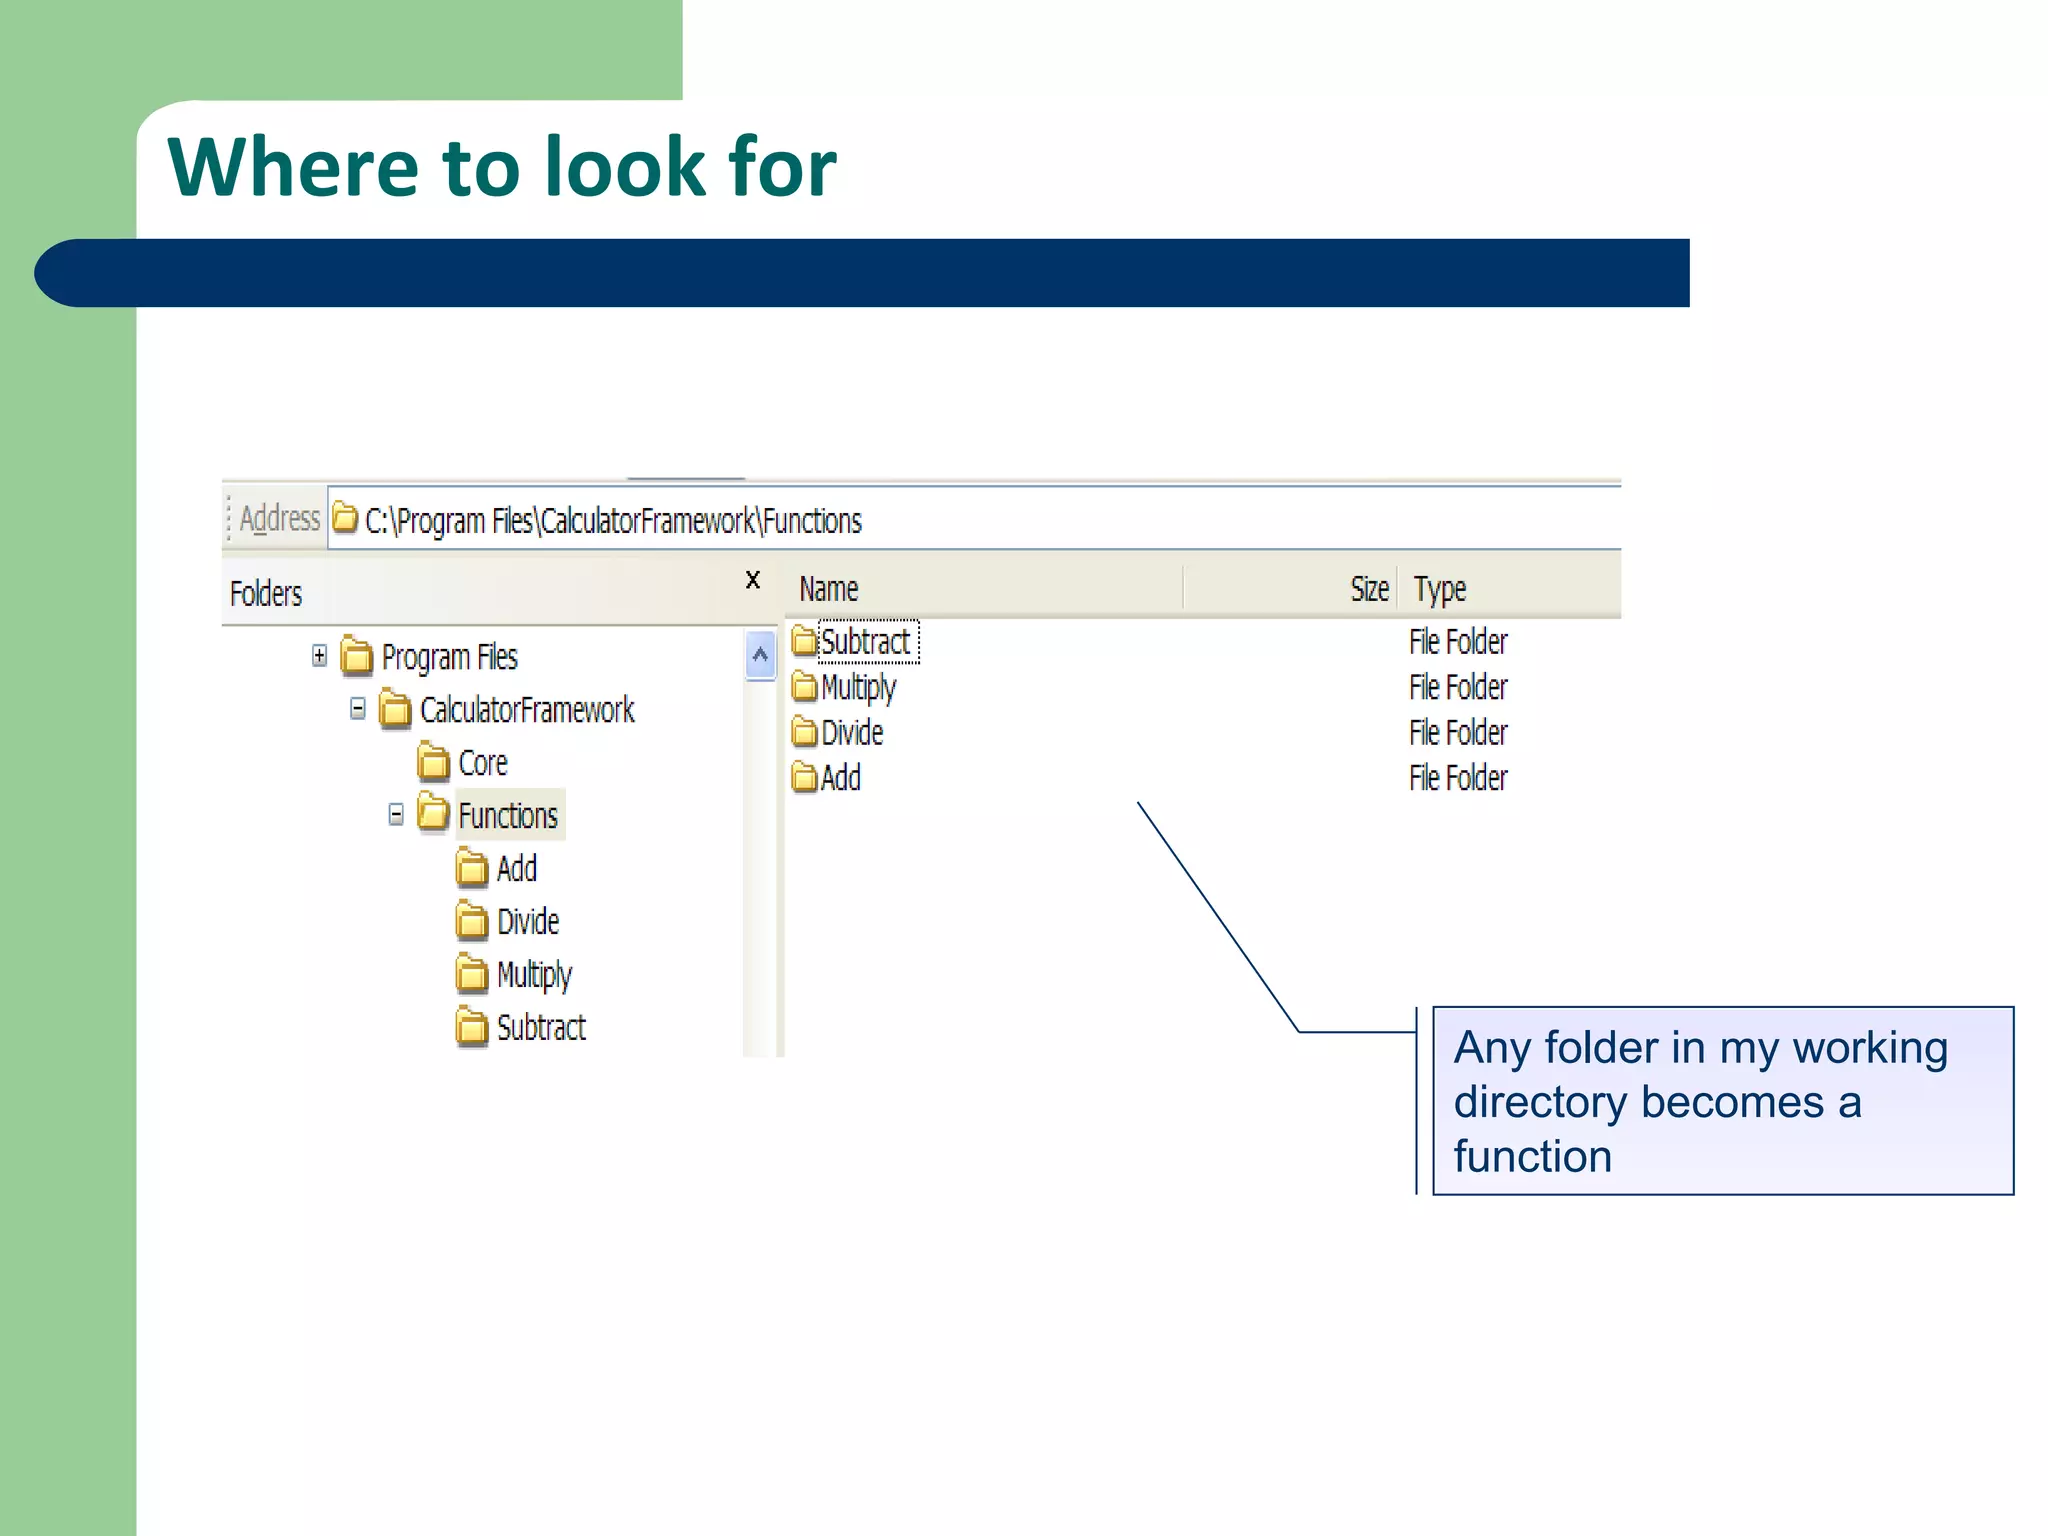
Task: Close the Folders pane with X
Action: point(753,580)
